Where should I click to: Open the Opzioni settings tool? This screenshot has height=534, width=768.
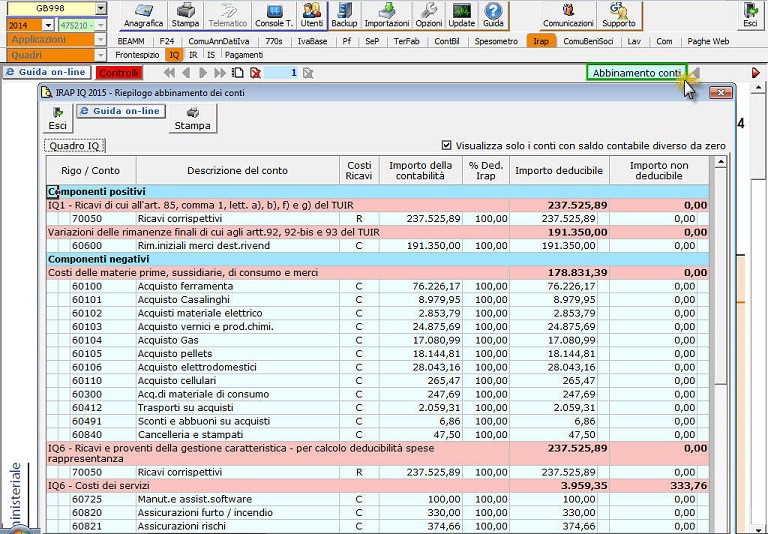click(x=429, y=16)
